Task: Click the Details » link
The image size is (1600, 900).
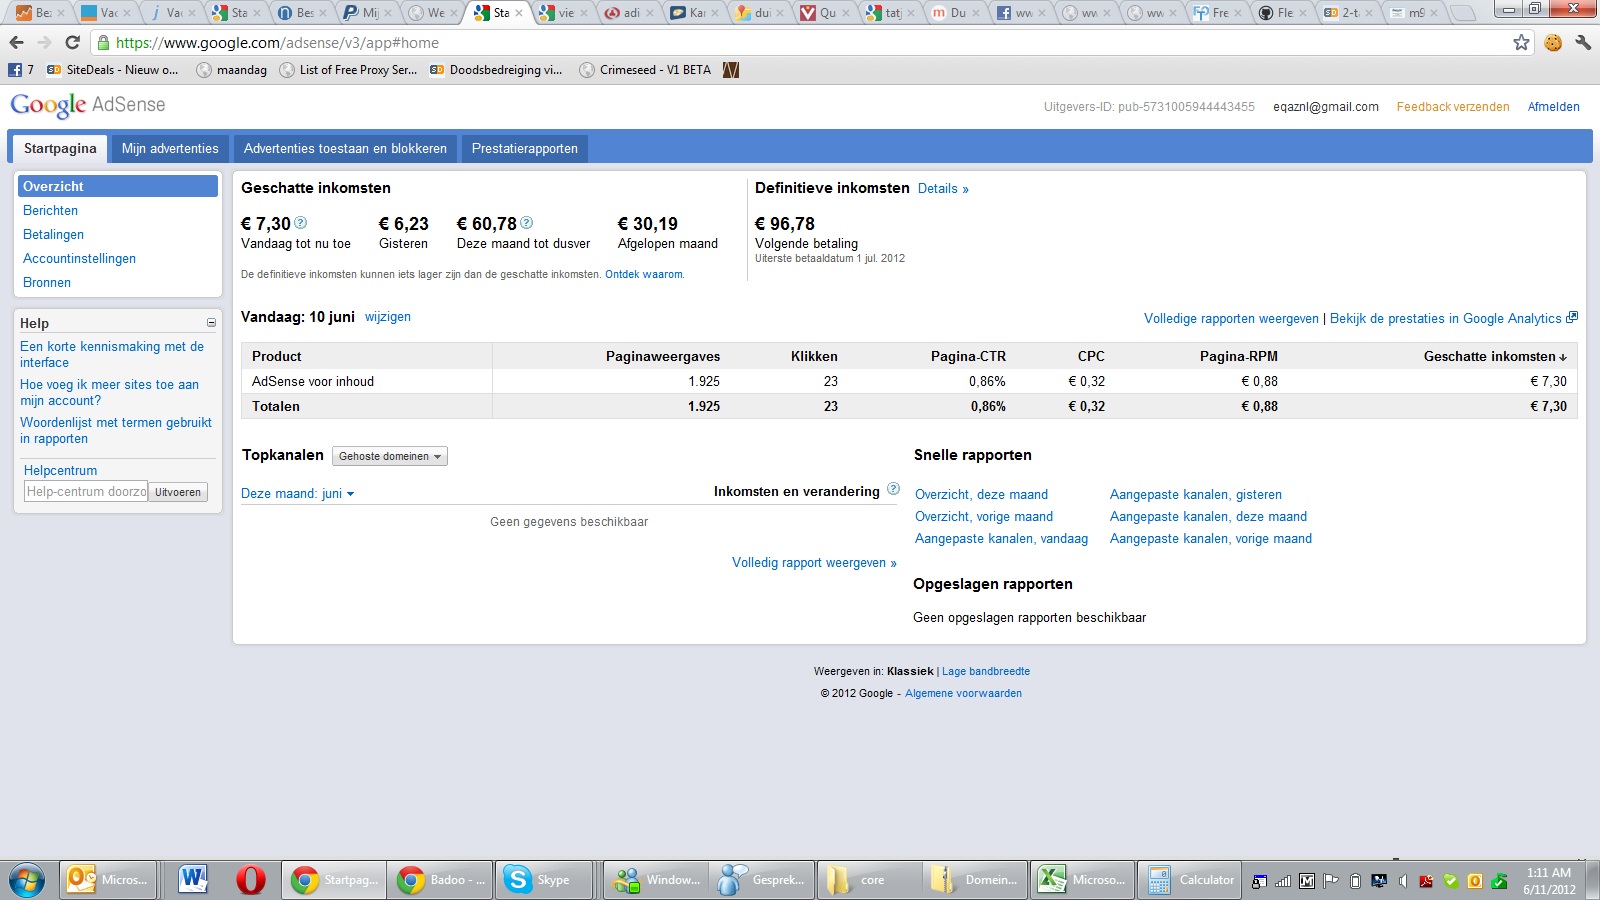Action: point(943,188)
